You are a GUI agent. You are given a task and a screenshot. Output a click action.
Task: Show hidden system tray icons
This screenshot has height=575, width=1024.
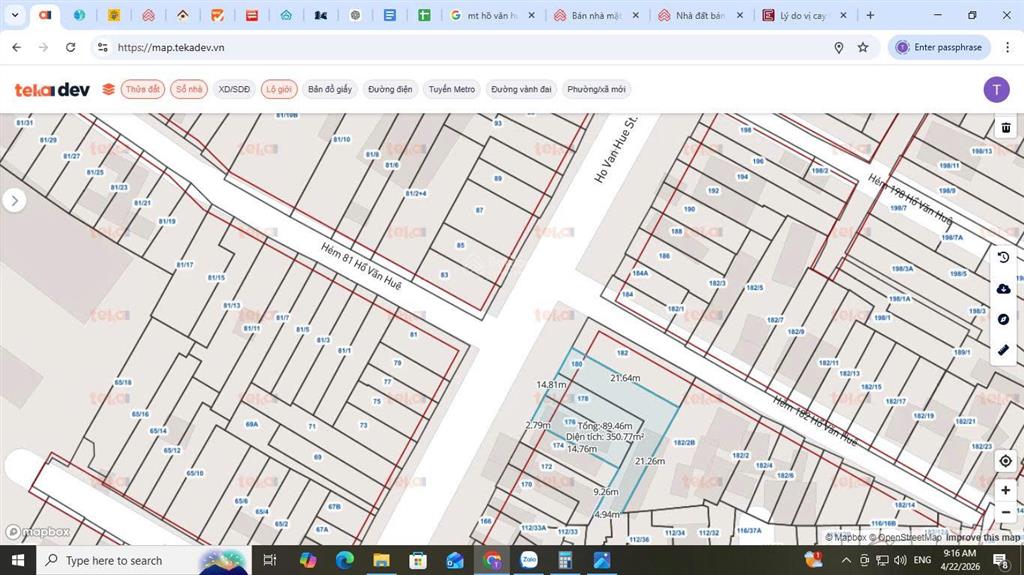tap(846, 560)
